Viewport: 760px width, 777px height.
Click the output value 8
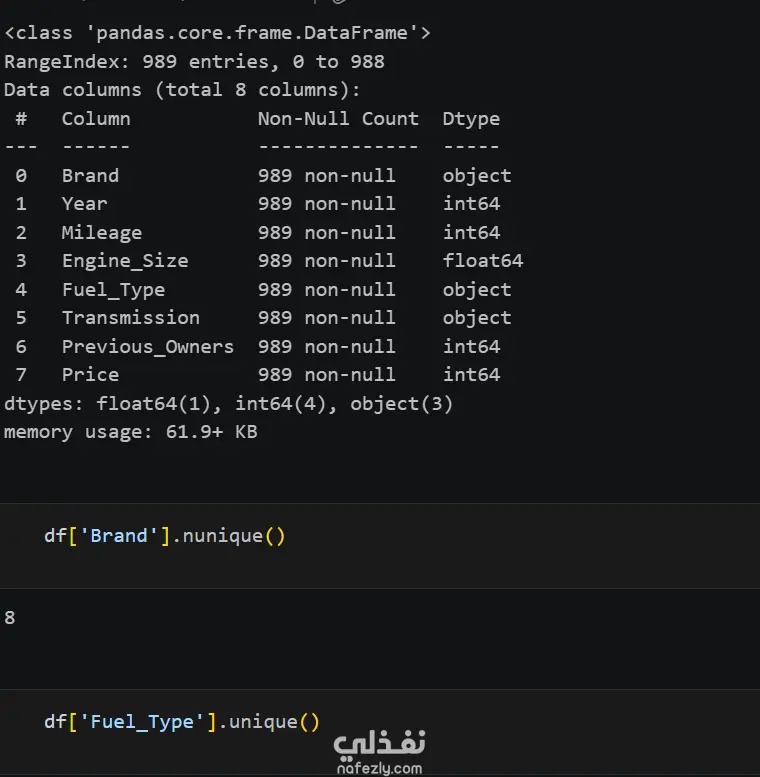tap(9, 618)
